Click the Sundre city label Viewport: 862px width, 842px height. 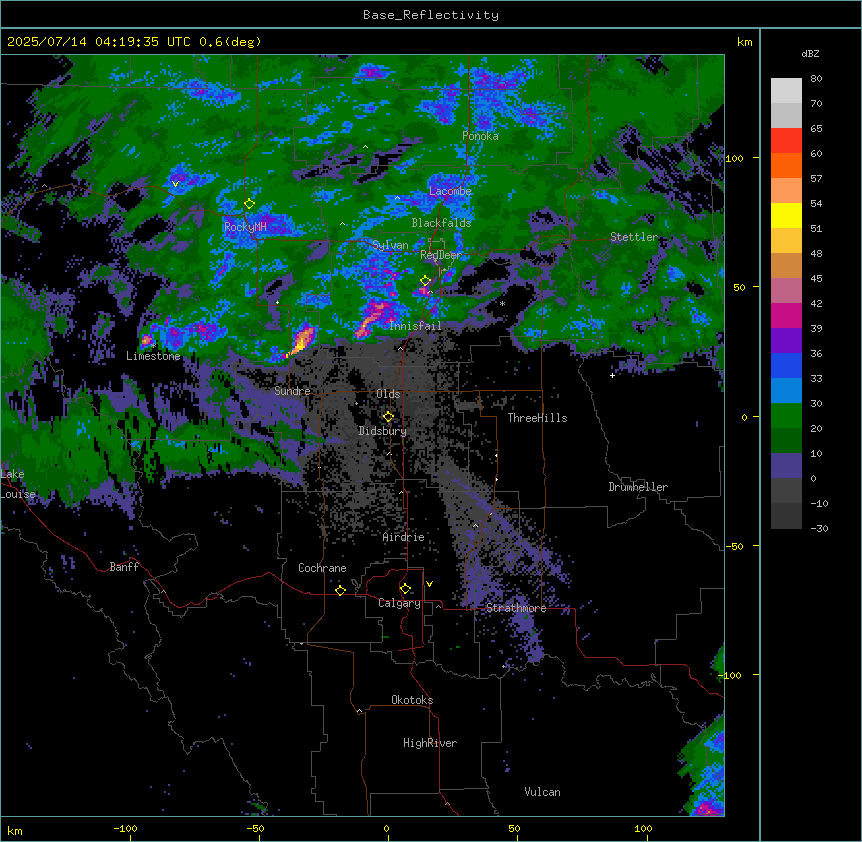pos(292,391)
